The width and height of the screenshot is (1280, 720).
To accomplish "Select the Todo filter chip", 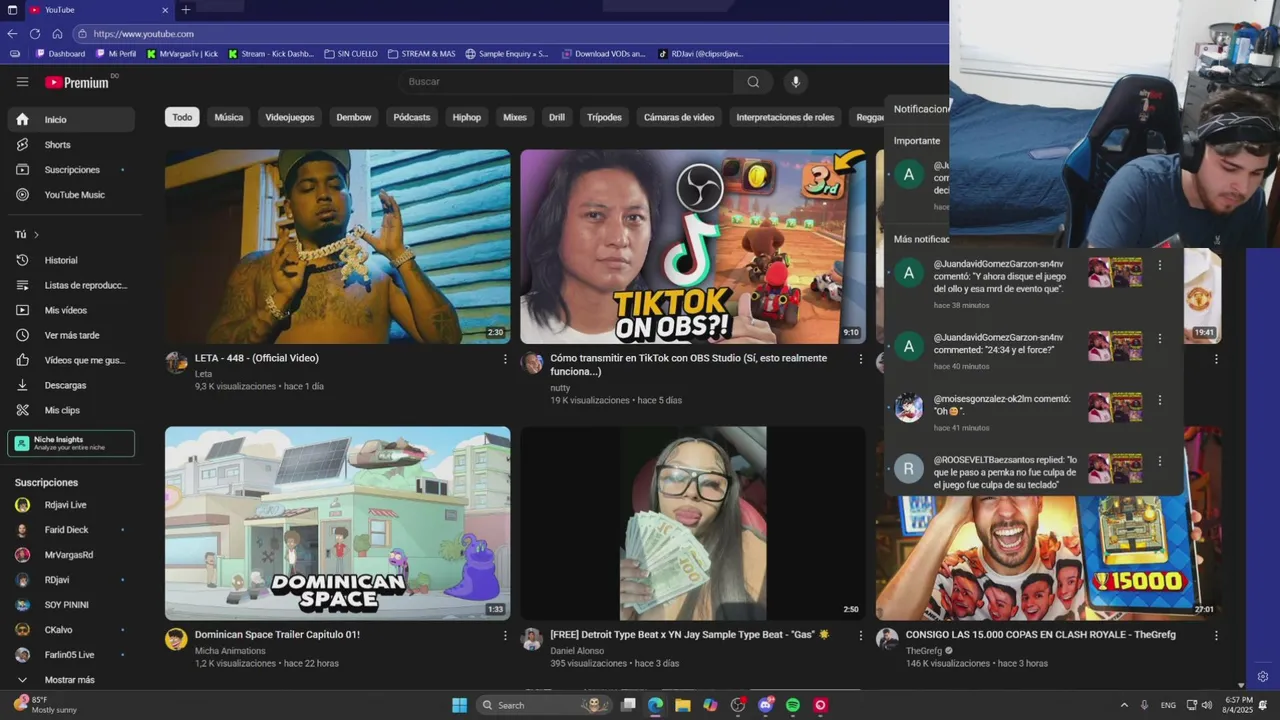I will coord(182,117).
